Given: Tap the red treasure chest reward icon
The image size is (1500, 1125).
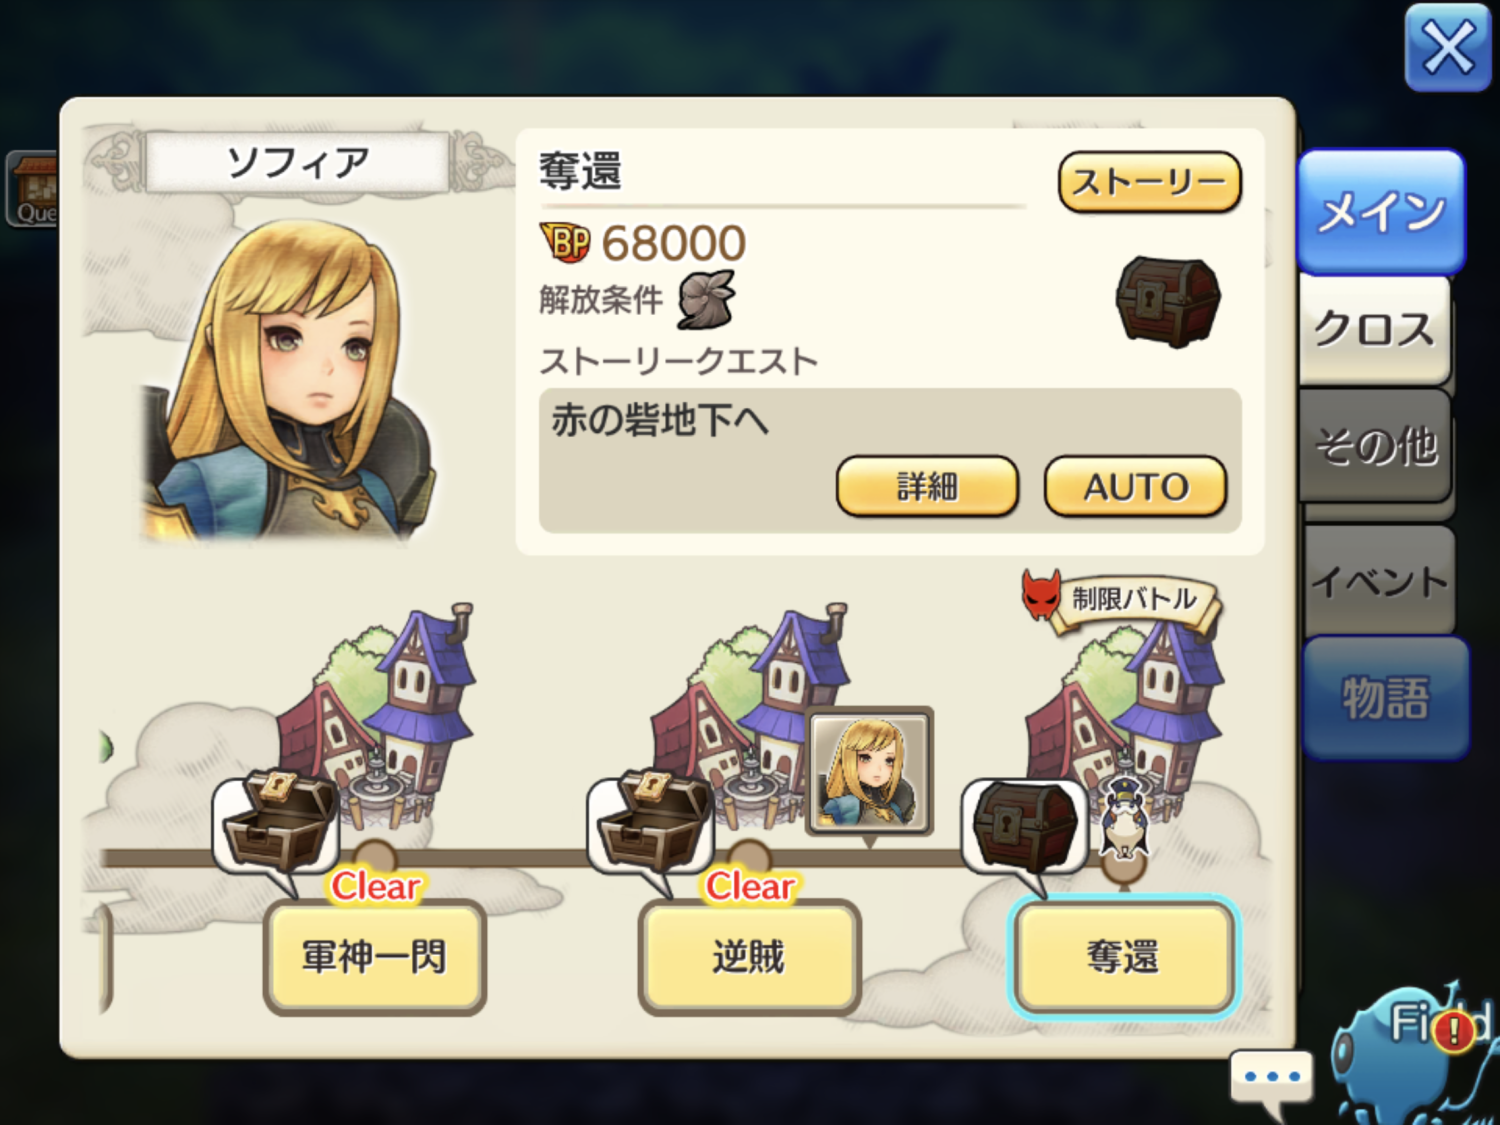Looking at the screenshot, I should coord(1168,302).
